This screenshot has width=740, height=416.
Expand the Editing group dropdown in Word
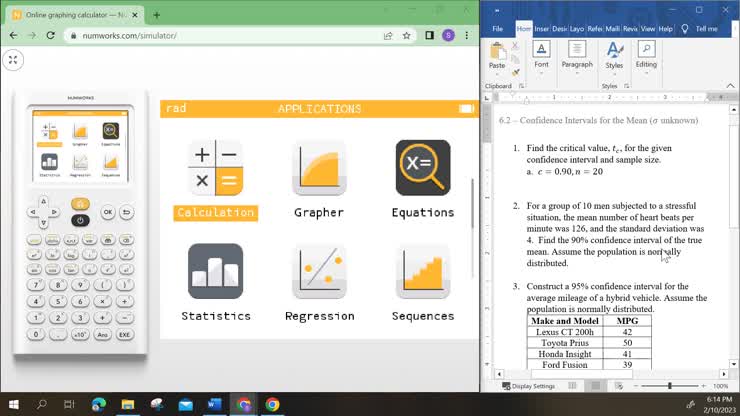tap(646, 73)
